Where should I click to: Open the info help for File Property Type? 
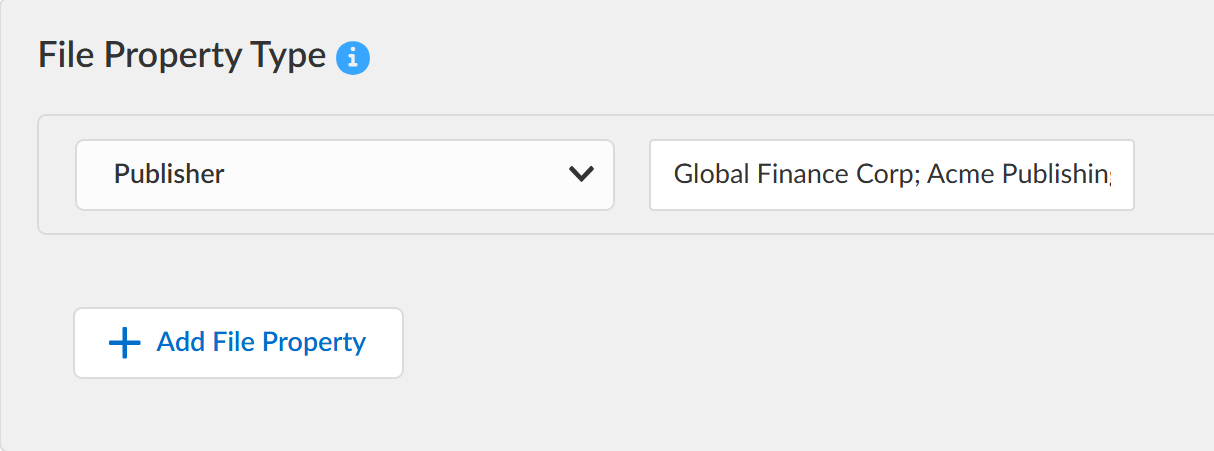point(353,58)
